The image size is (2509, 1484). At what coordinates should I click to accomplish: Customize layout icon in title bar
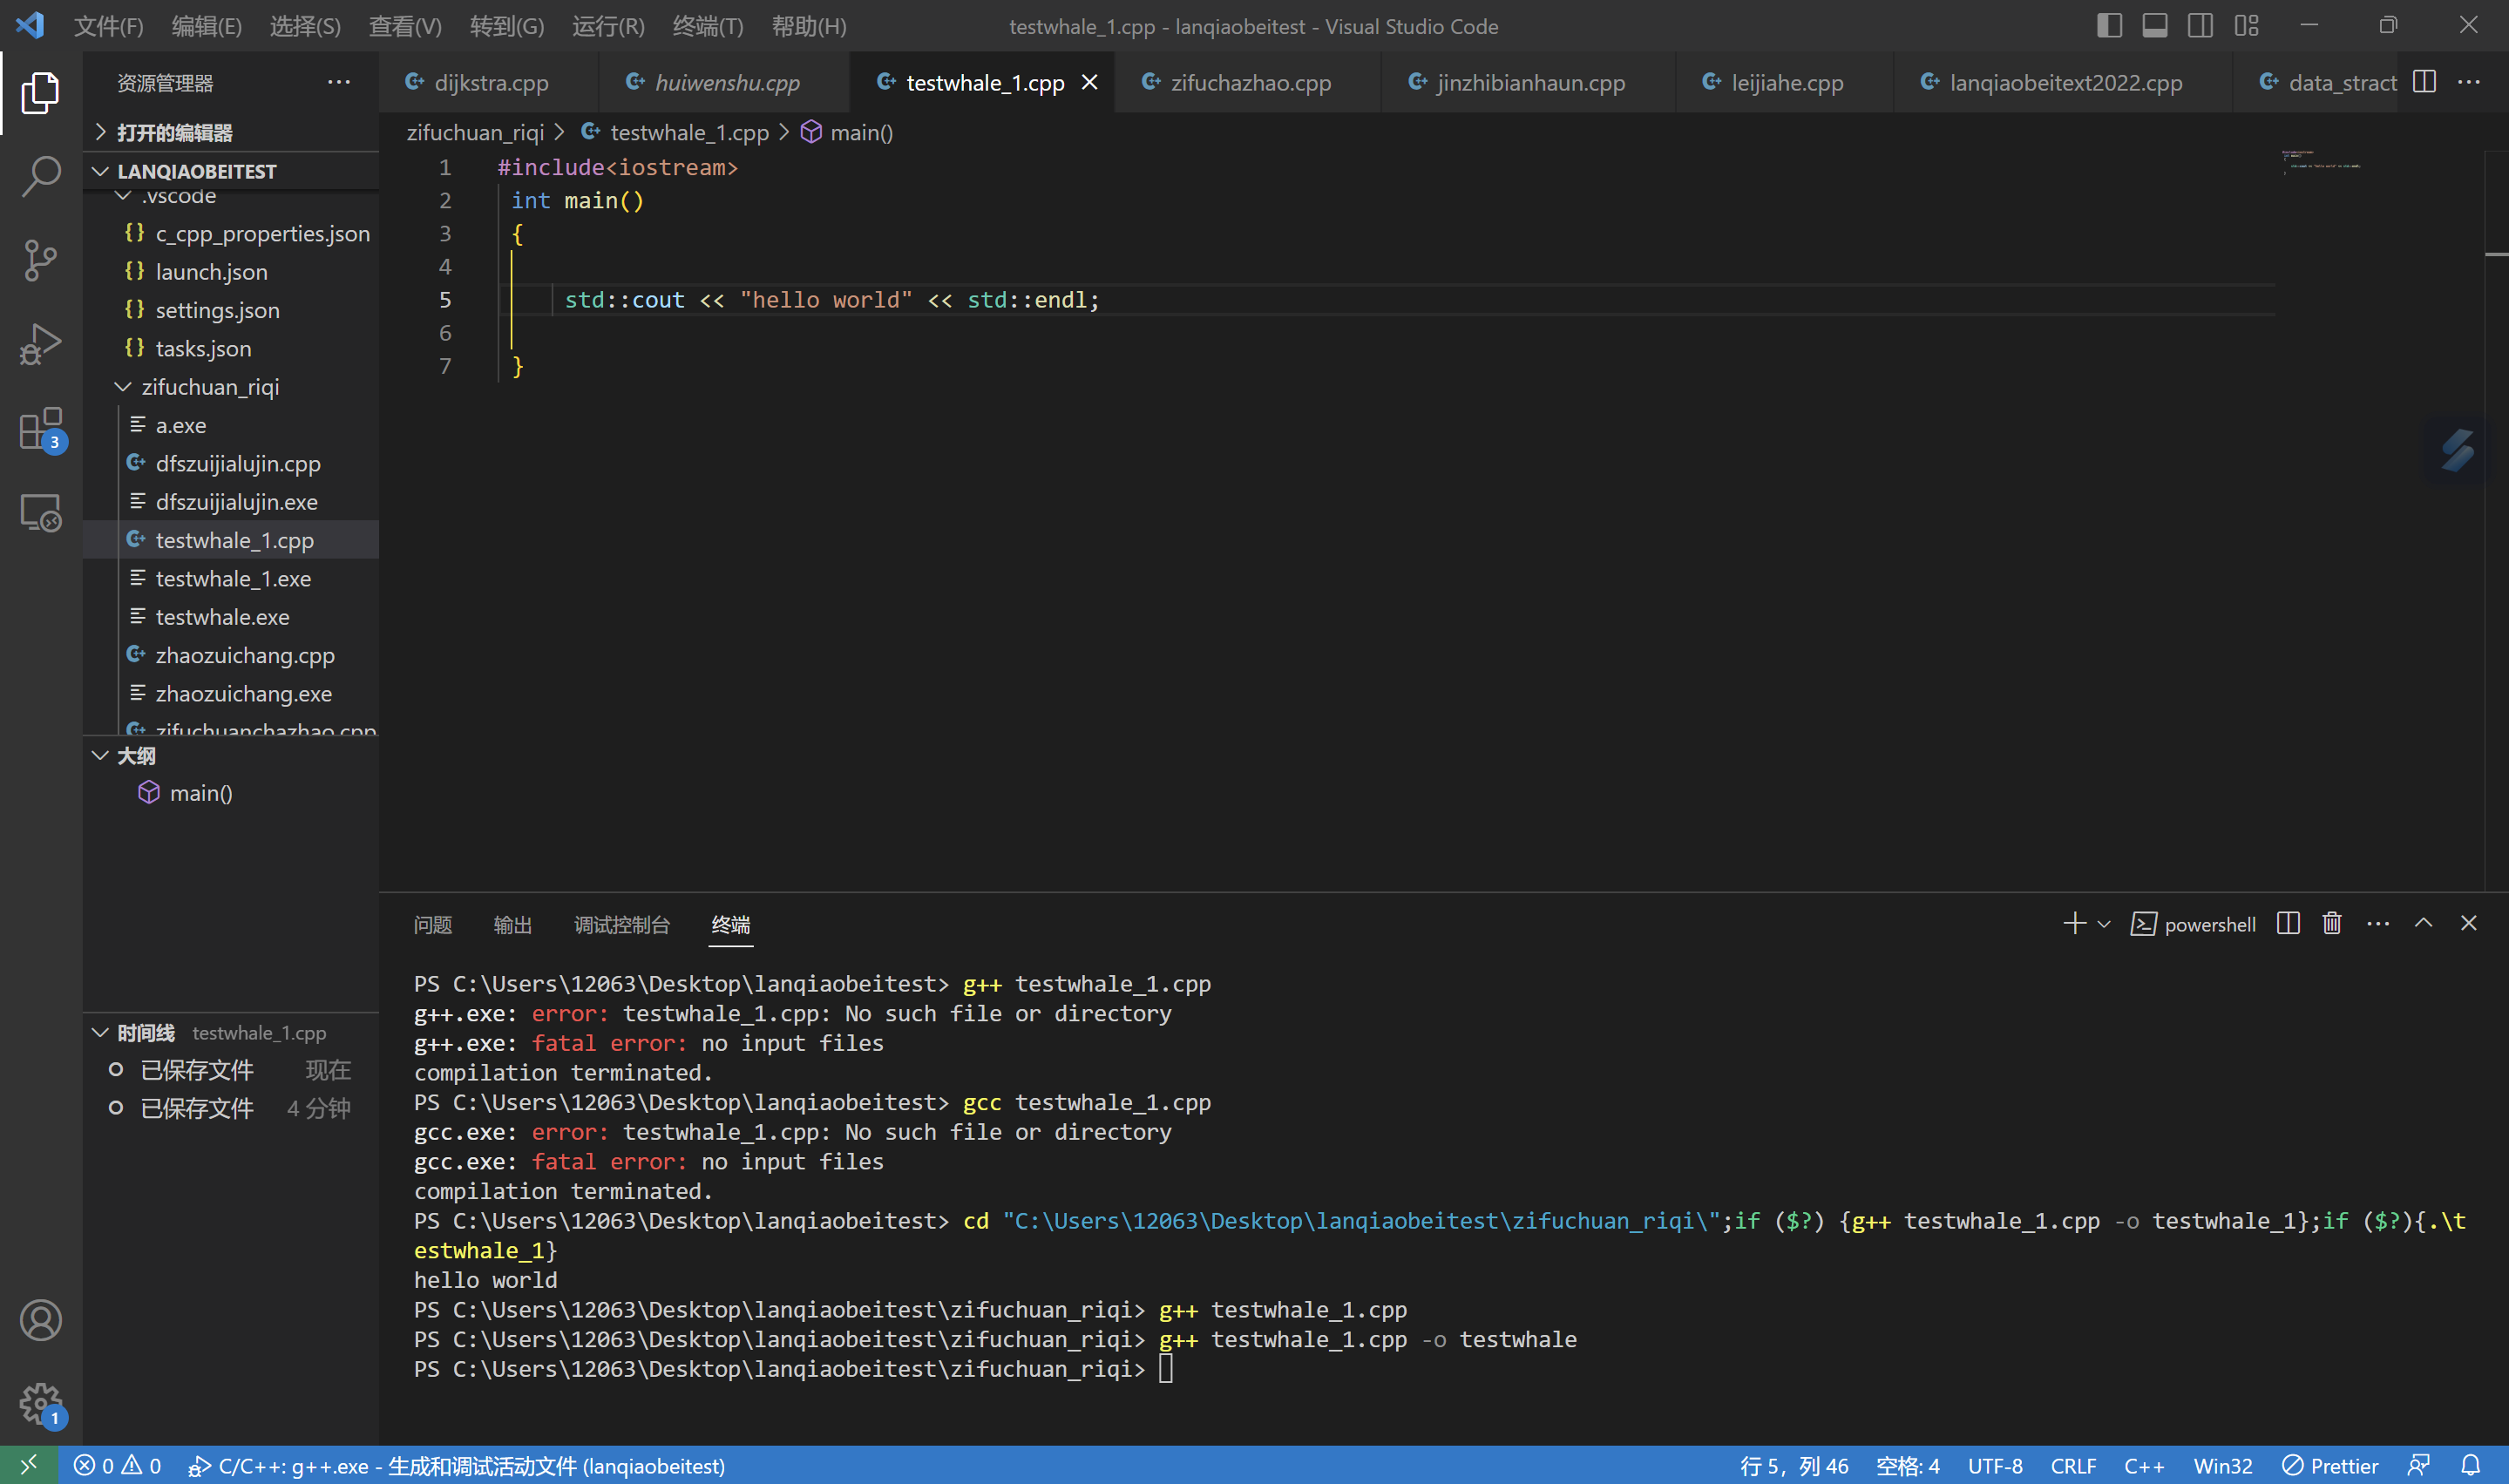2246,26
